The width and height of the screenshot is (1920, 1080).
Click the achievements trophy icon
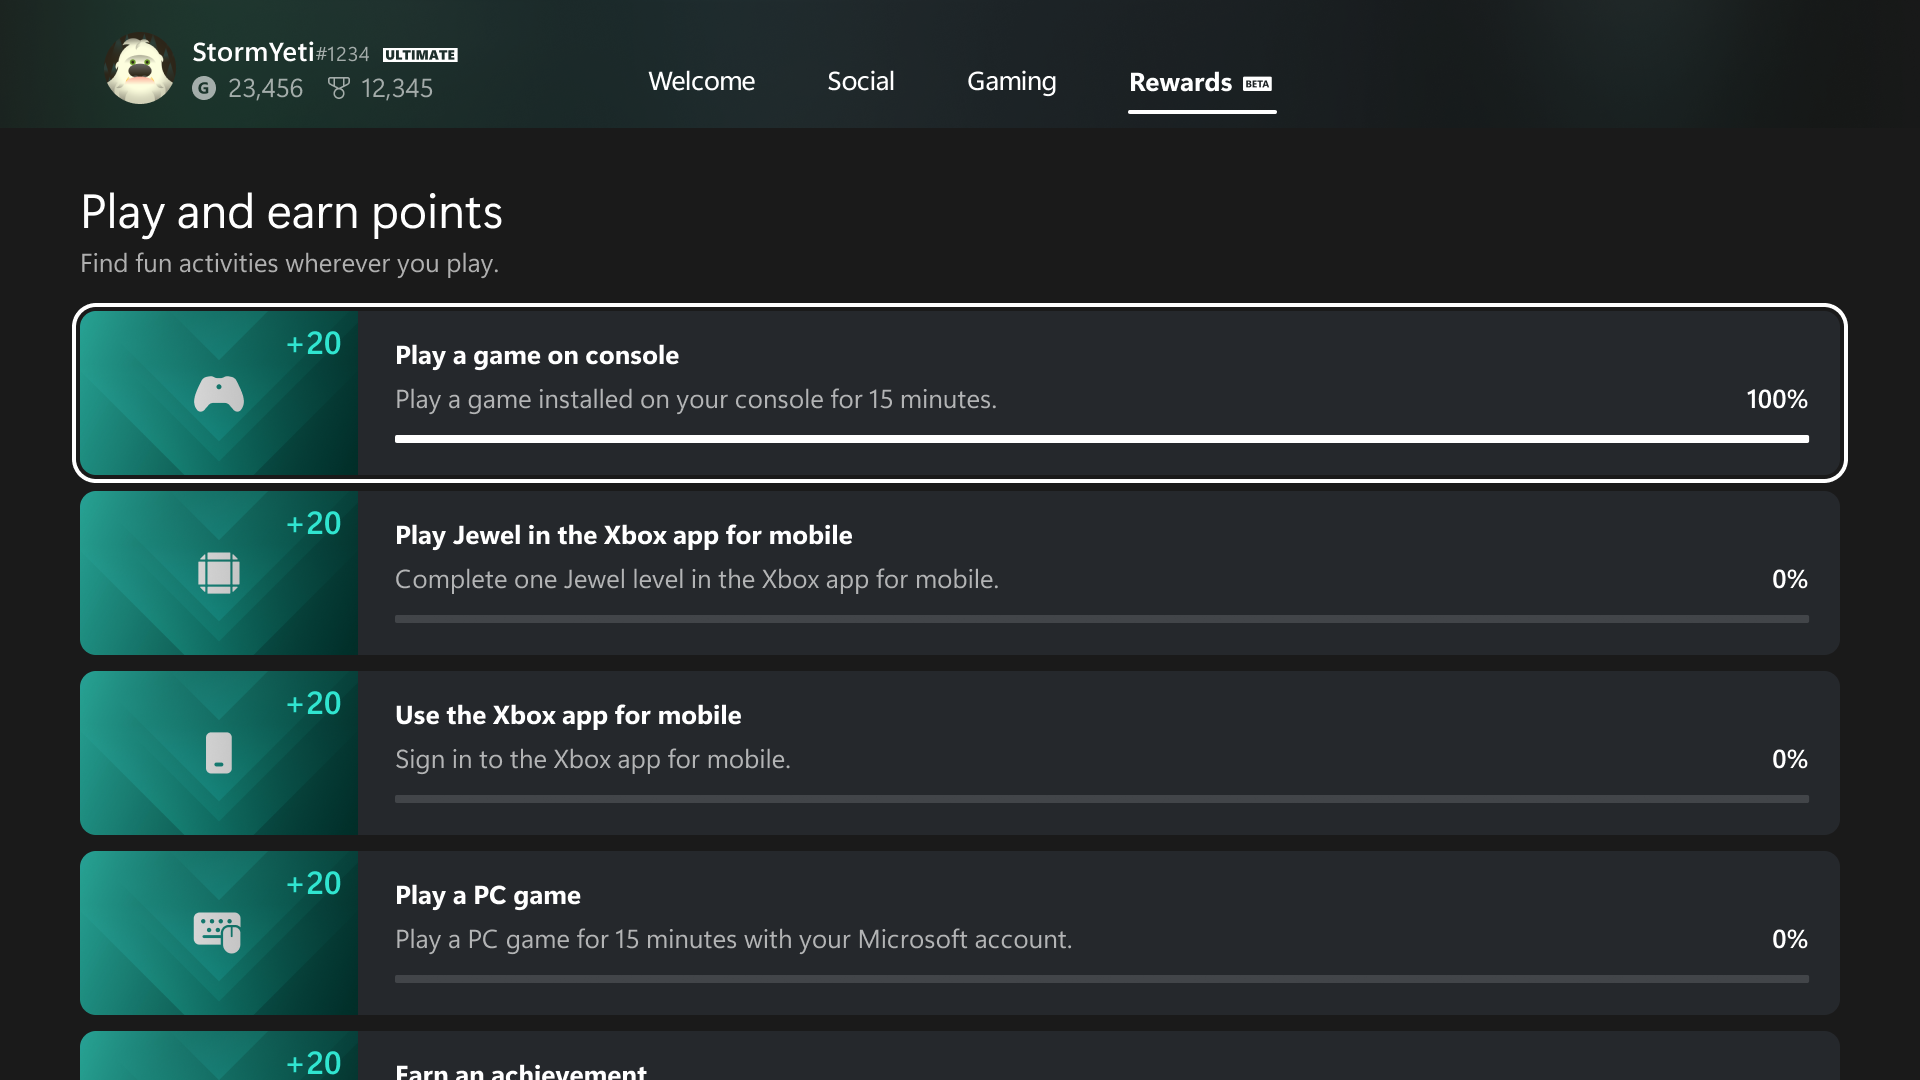click(x=339, y=88)
